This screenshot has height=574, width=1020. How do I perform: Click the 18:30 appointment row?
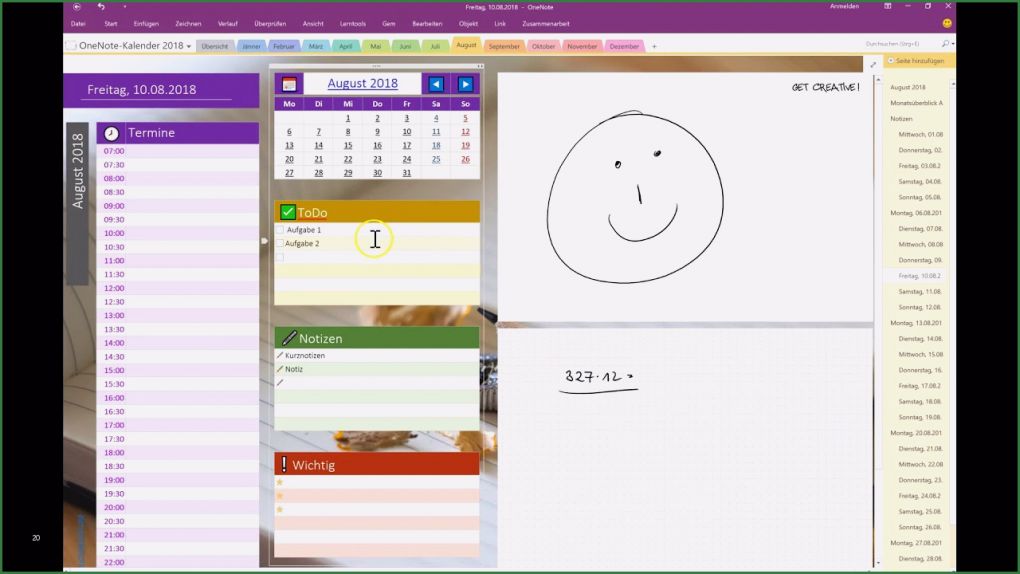178,467
